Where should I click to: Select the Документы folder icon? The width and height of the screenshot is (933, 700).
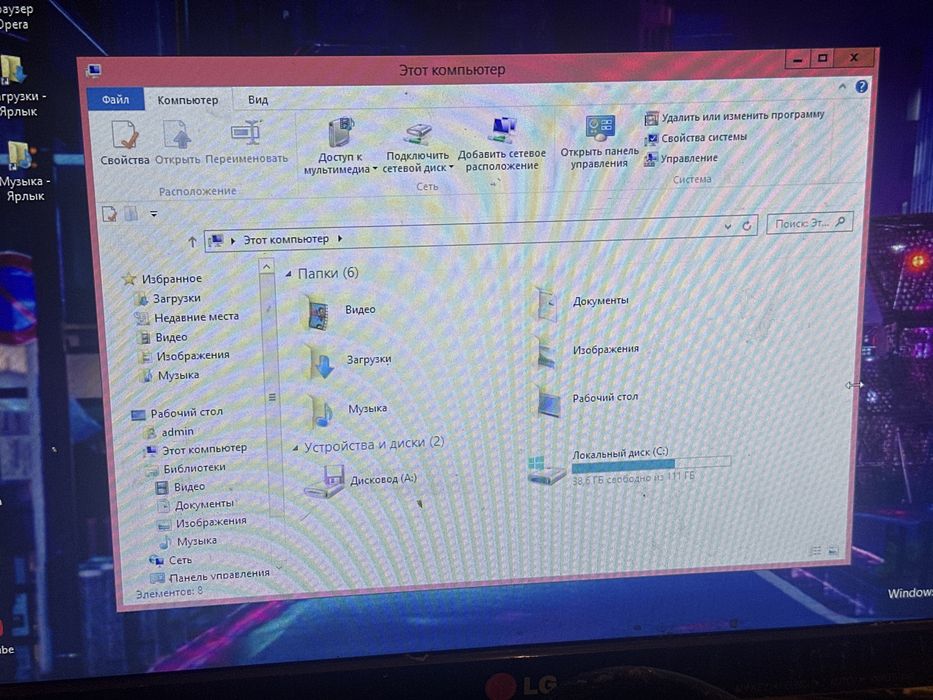click(x=547, y=304)
